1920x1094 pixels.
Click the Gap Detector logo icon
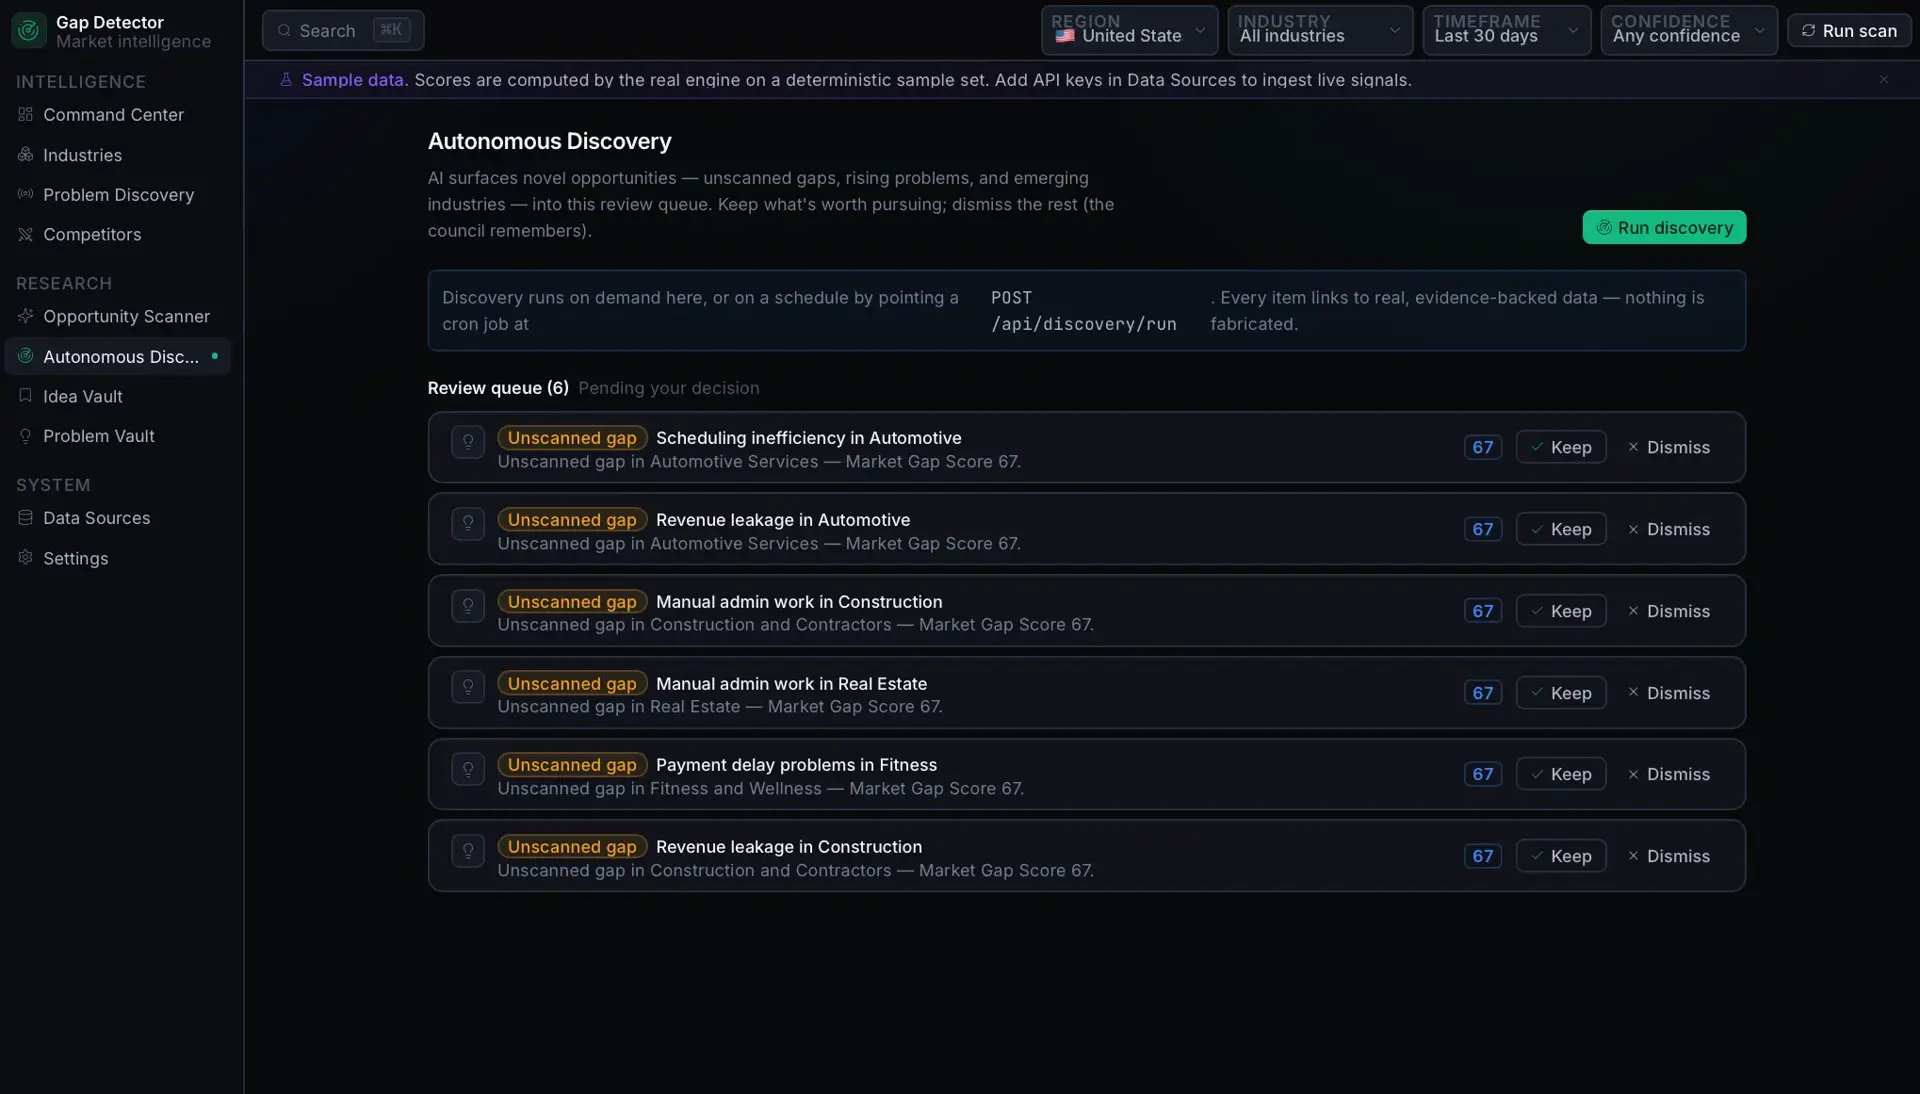tap(28, 31)
